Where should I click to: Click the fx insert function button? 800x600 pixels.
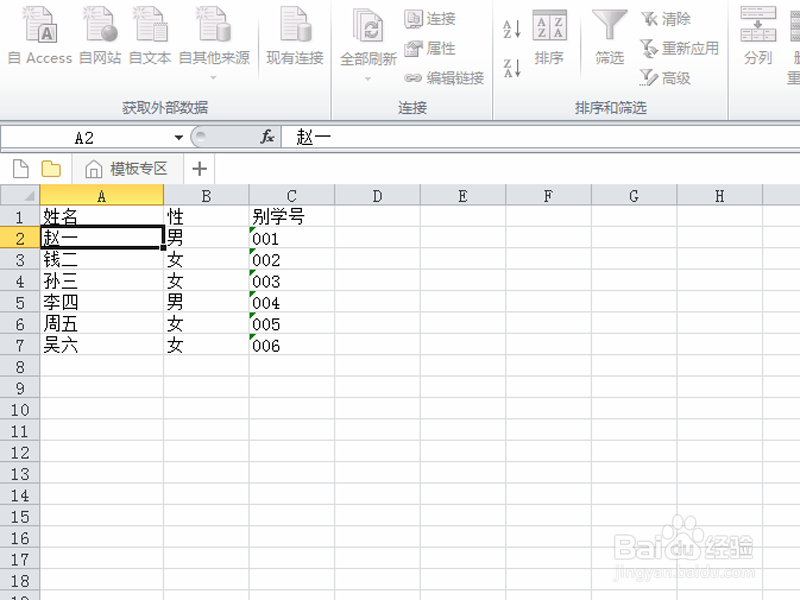point(267,137)
